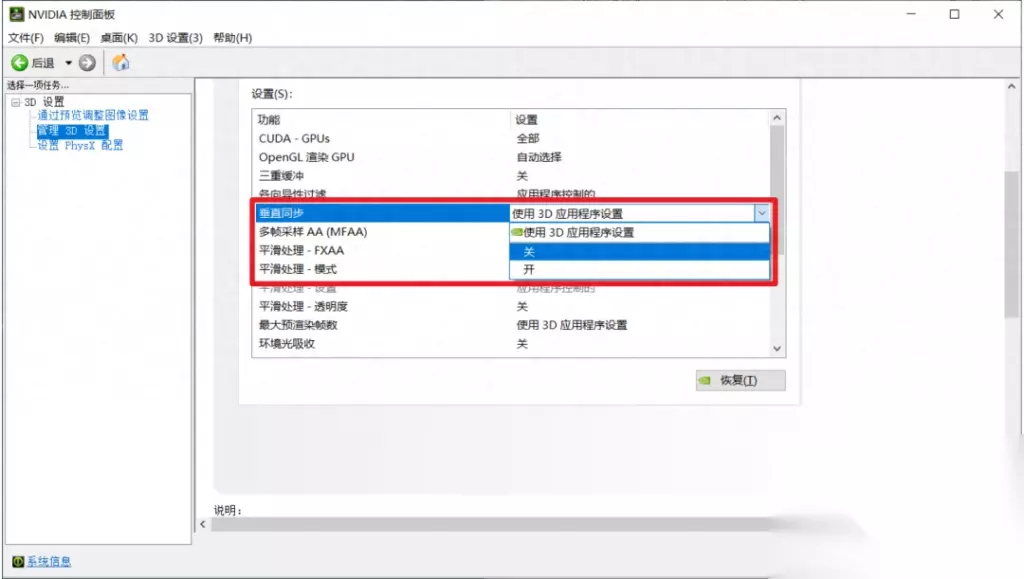Image resolution: width=1024 pixels, height=579 pixels.
Task: Select the 三重缓冲 row
Action: pyautogui.click(x=513, y=176)
